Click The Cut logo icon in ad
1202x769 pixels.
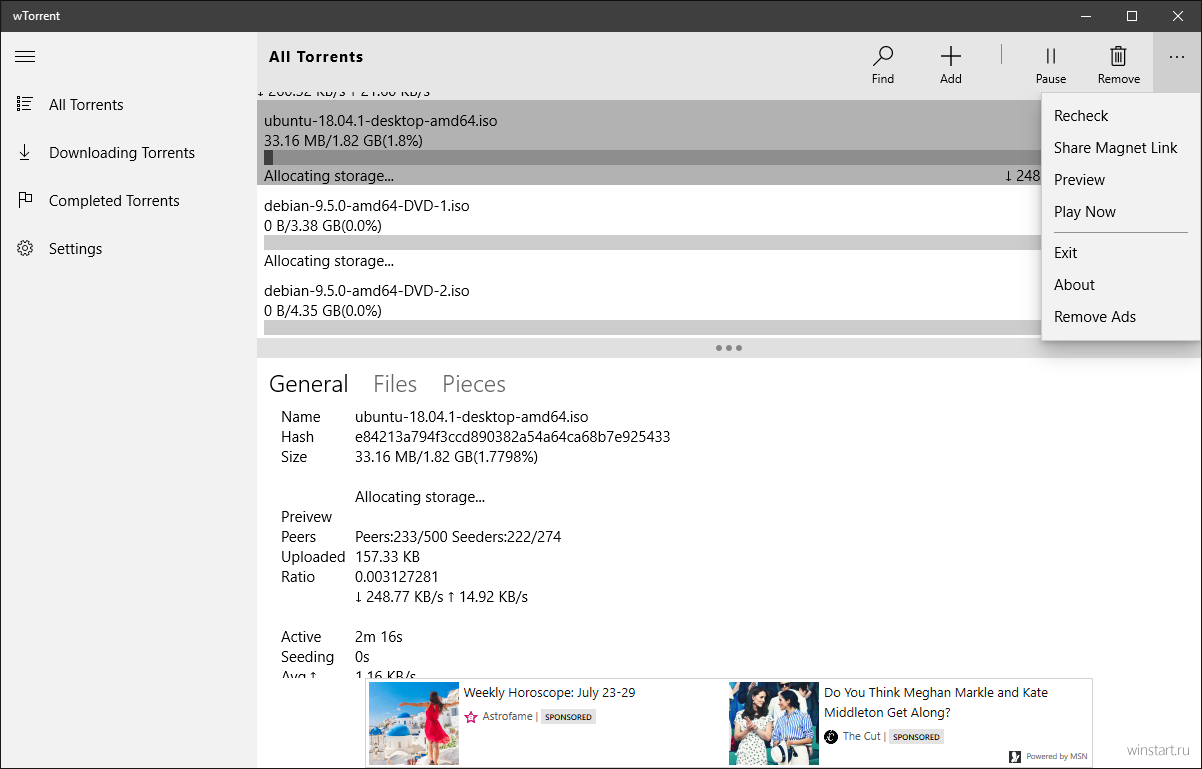pos(831,736)
